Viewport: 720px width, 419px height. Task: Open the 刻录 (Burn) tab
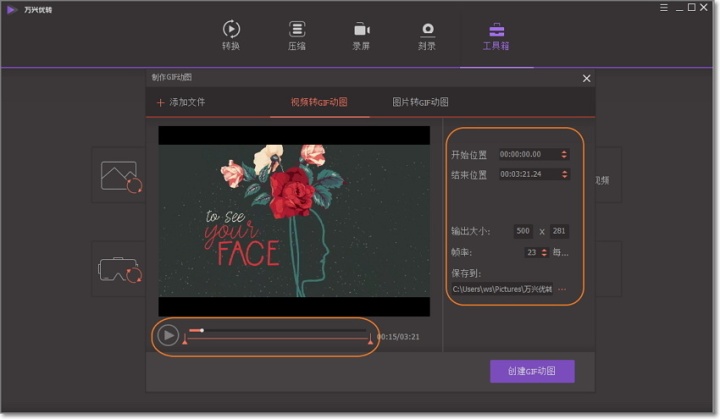(x=427, y=35)
